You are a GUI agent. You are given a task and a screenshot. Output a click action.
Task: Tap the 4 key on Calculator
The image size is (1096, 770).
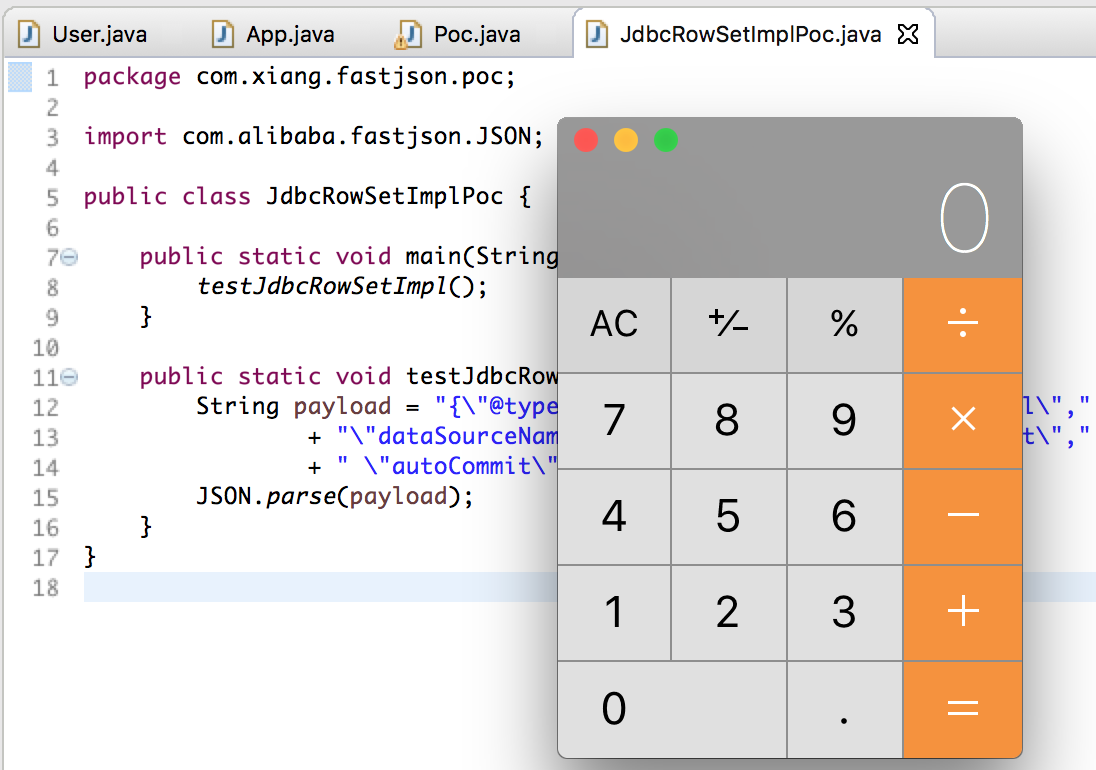(x=614, y=516)
